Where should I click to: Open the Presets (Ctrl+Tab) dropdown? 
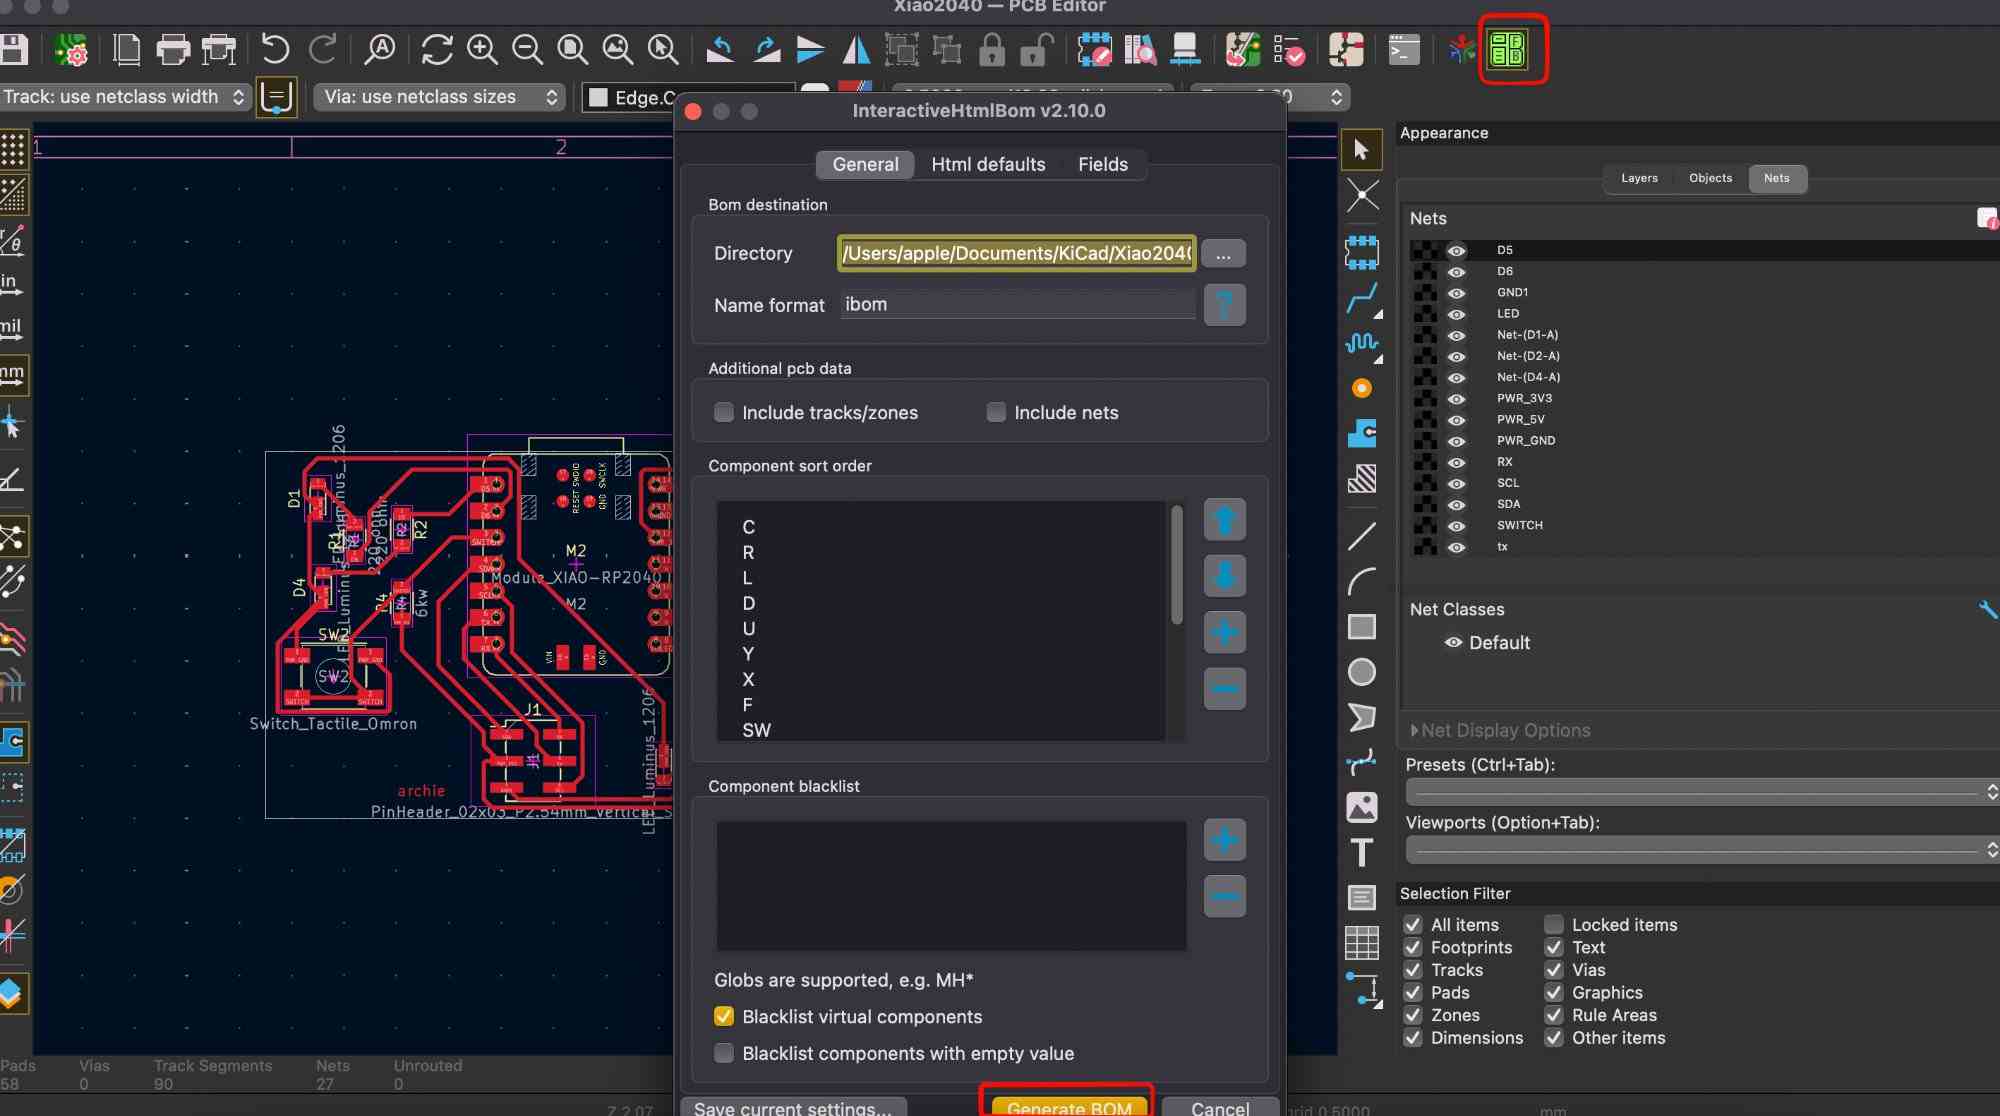[1702, 792]
